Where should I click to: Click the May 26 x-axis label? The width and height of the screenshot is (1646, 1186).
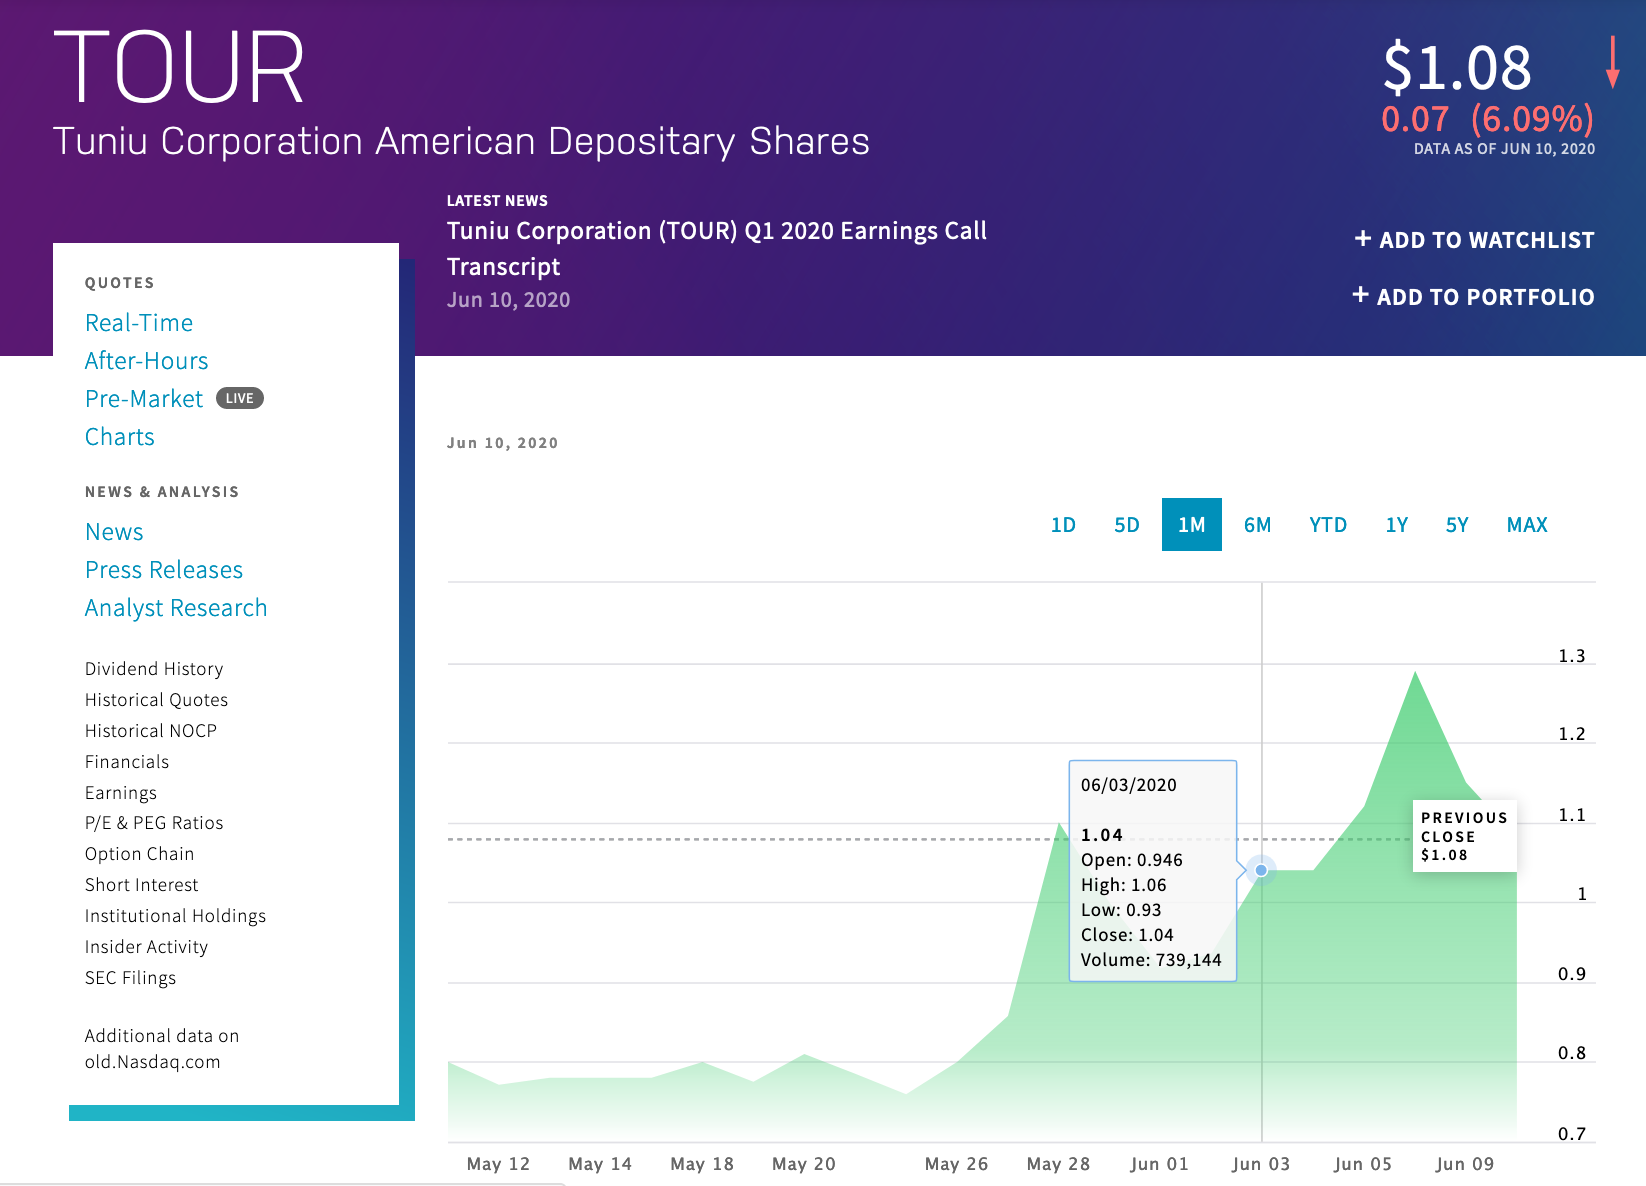[x=956, y=1164]
